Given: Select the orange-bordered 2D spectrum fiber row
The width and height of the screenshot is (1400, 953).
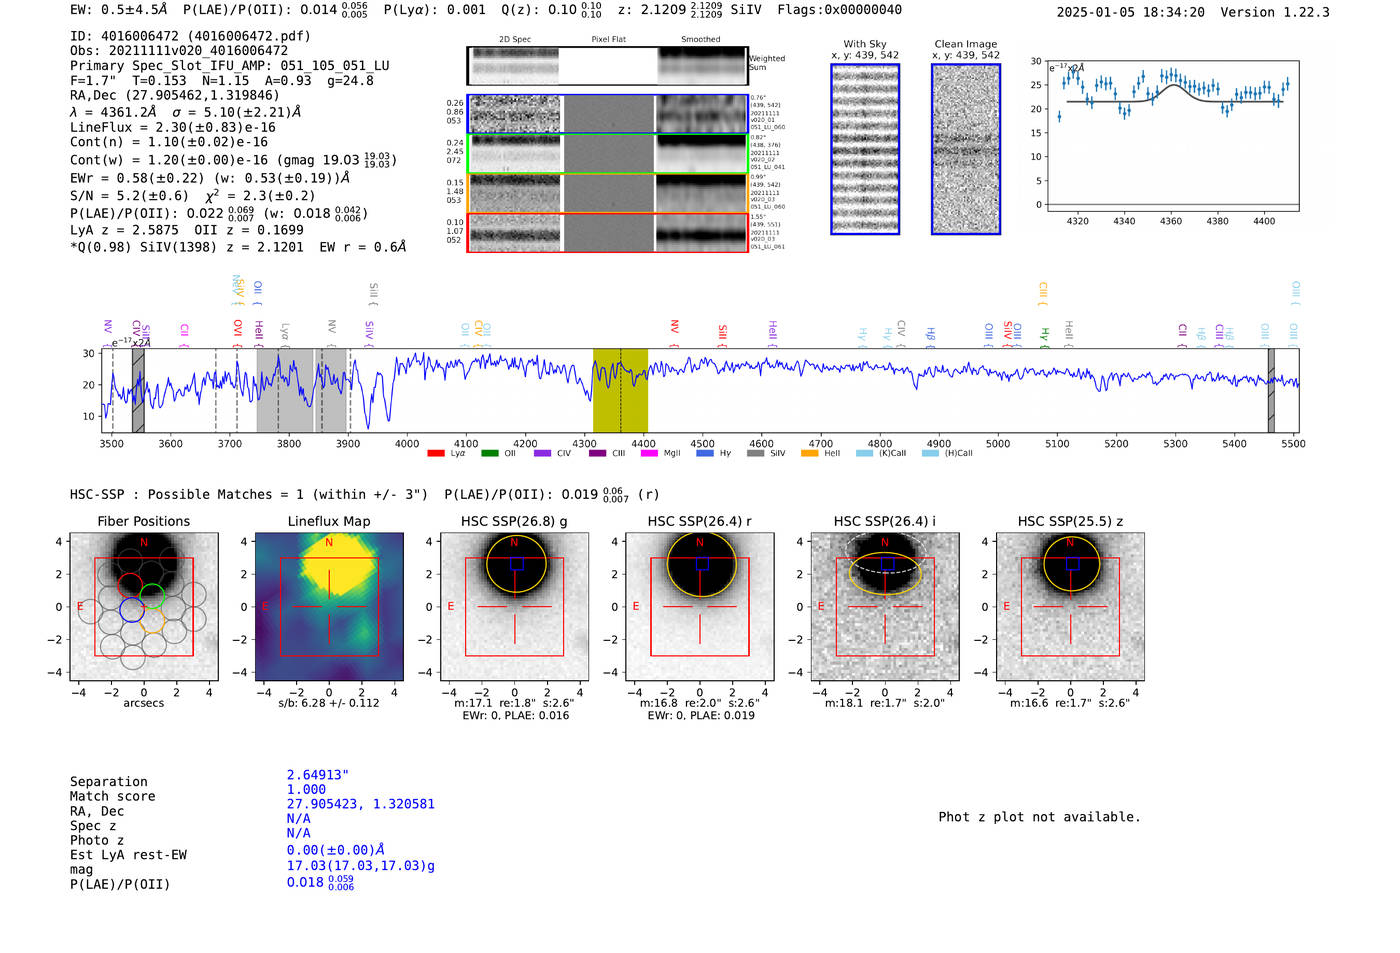Looking at the screenshot, I should pos(607,193).
